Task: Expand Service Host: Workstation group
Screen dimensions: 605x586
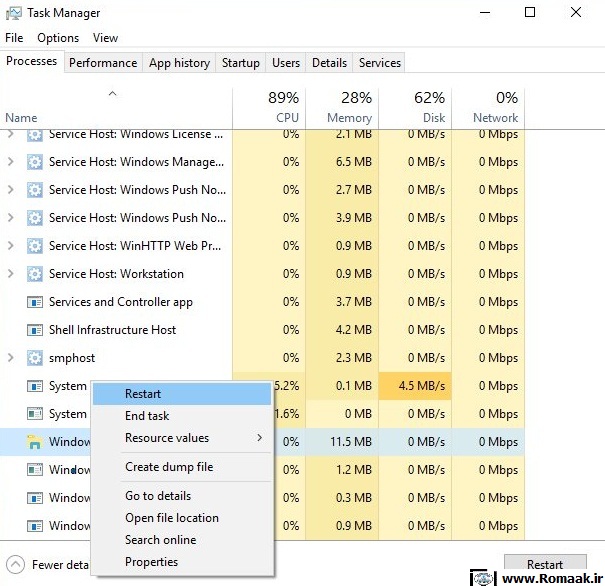Action: click(11, 274)
